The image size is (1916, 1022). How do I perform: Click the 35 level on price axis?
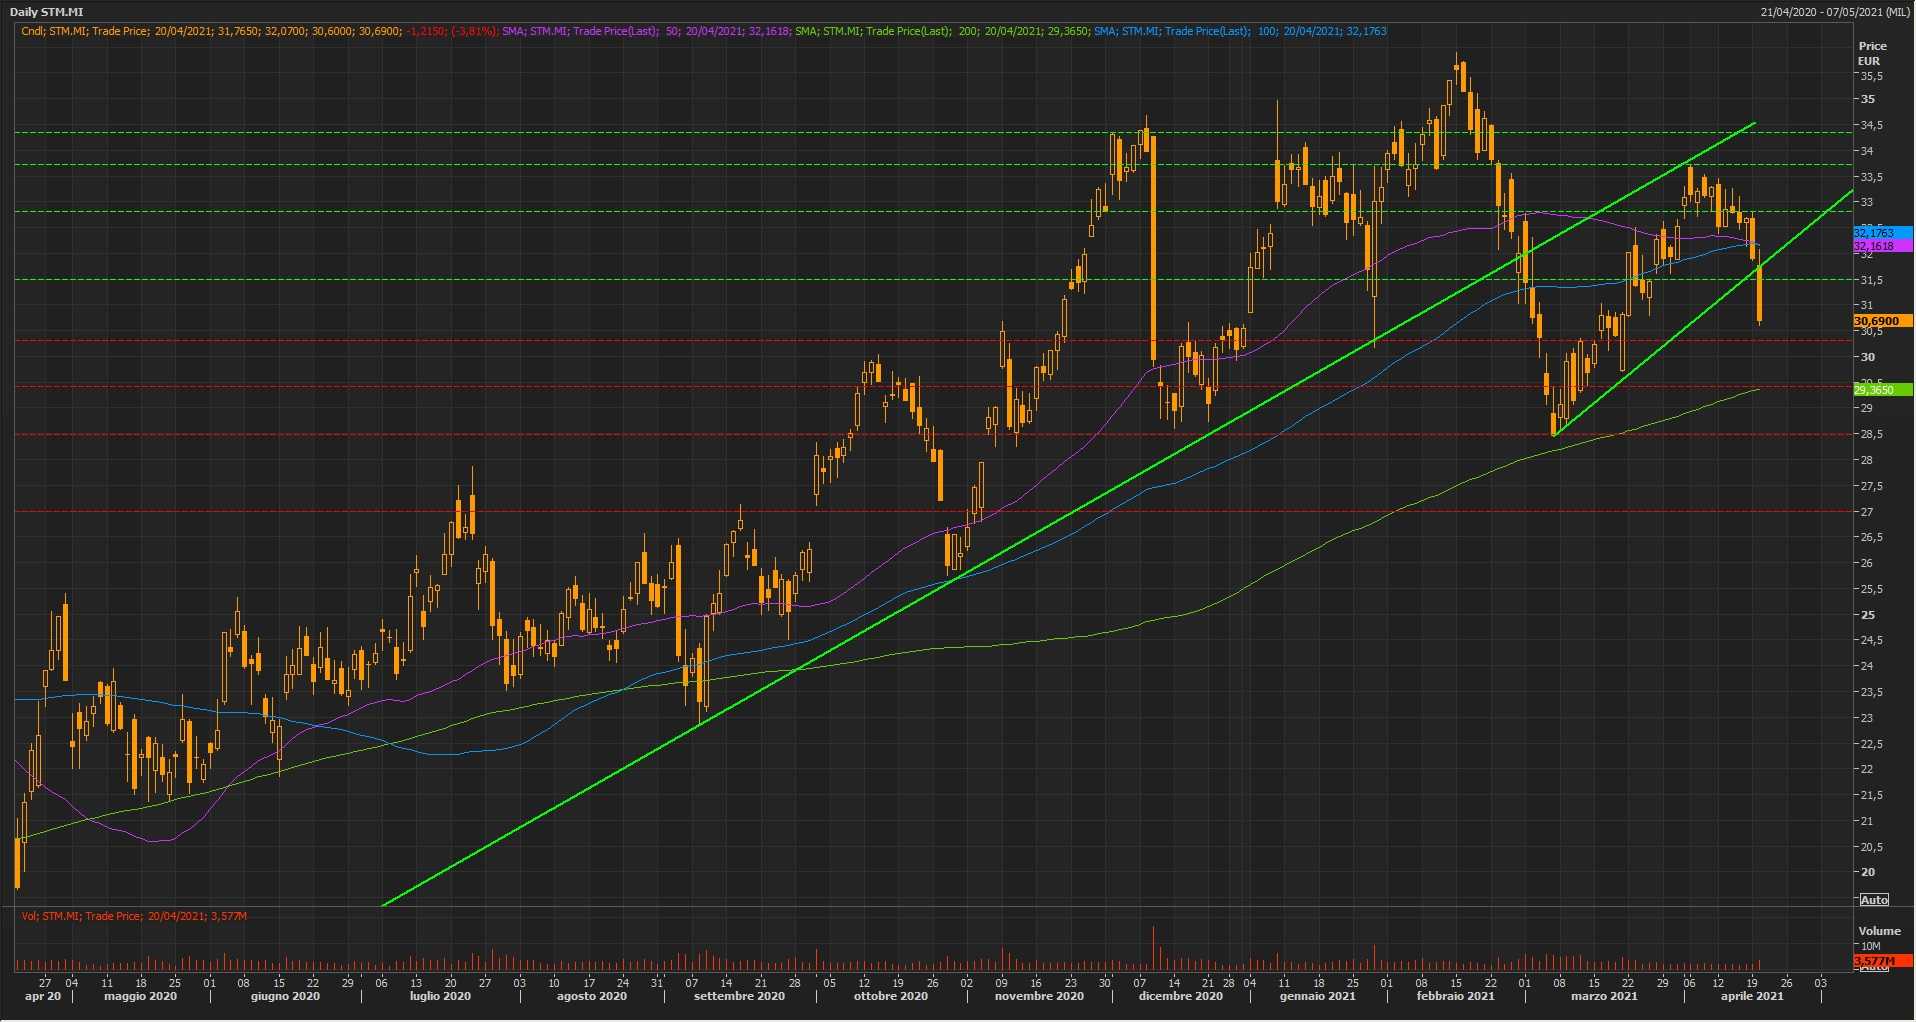pyautogui.click(x=1867, y=99)
